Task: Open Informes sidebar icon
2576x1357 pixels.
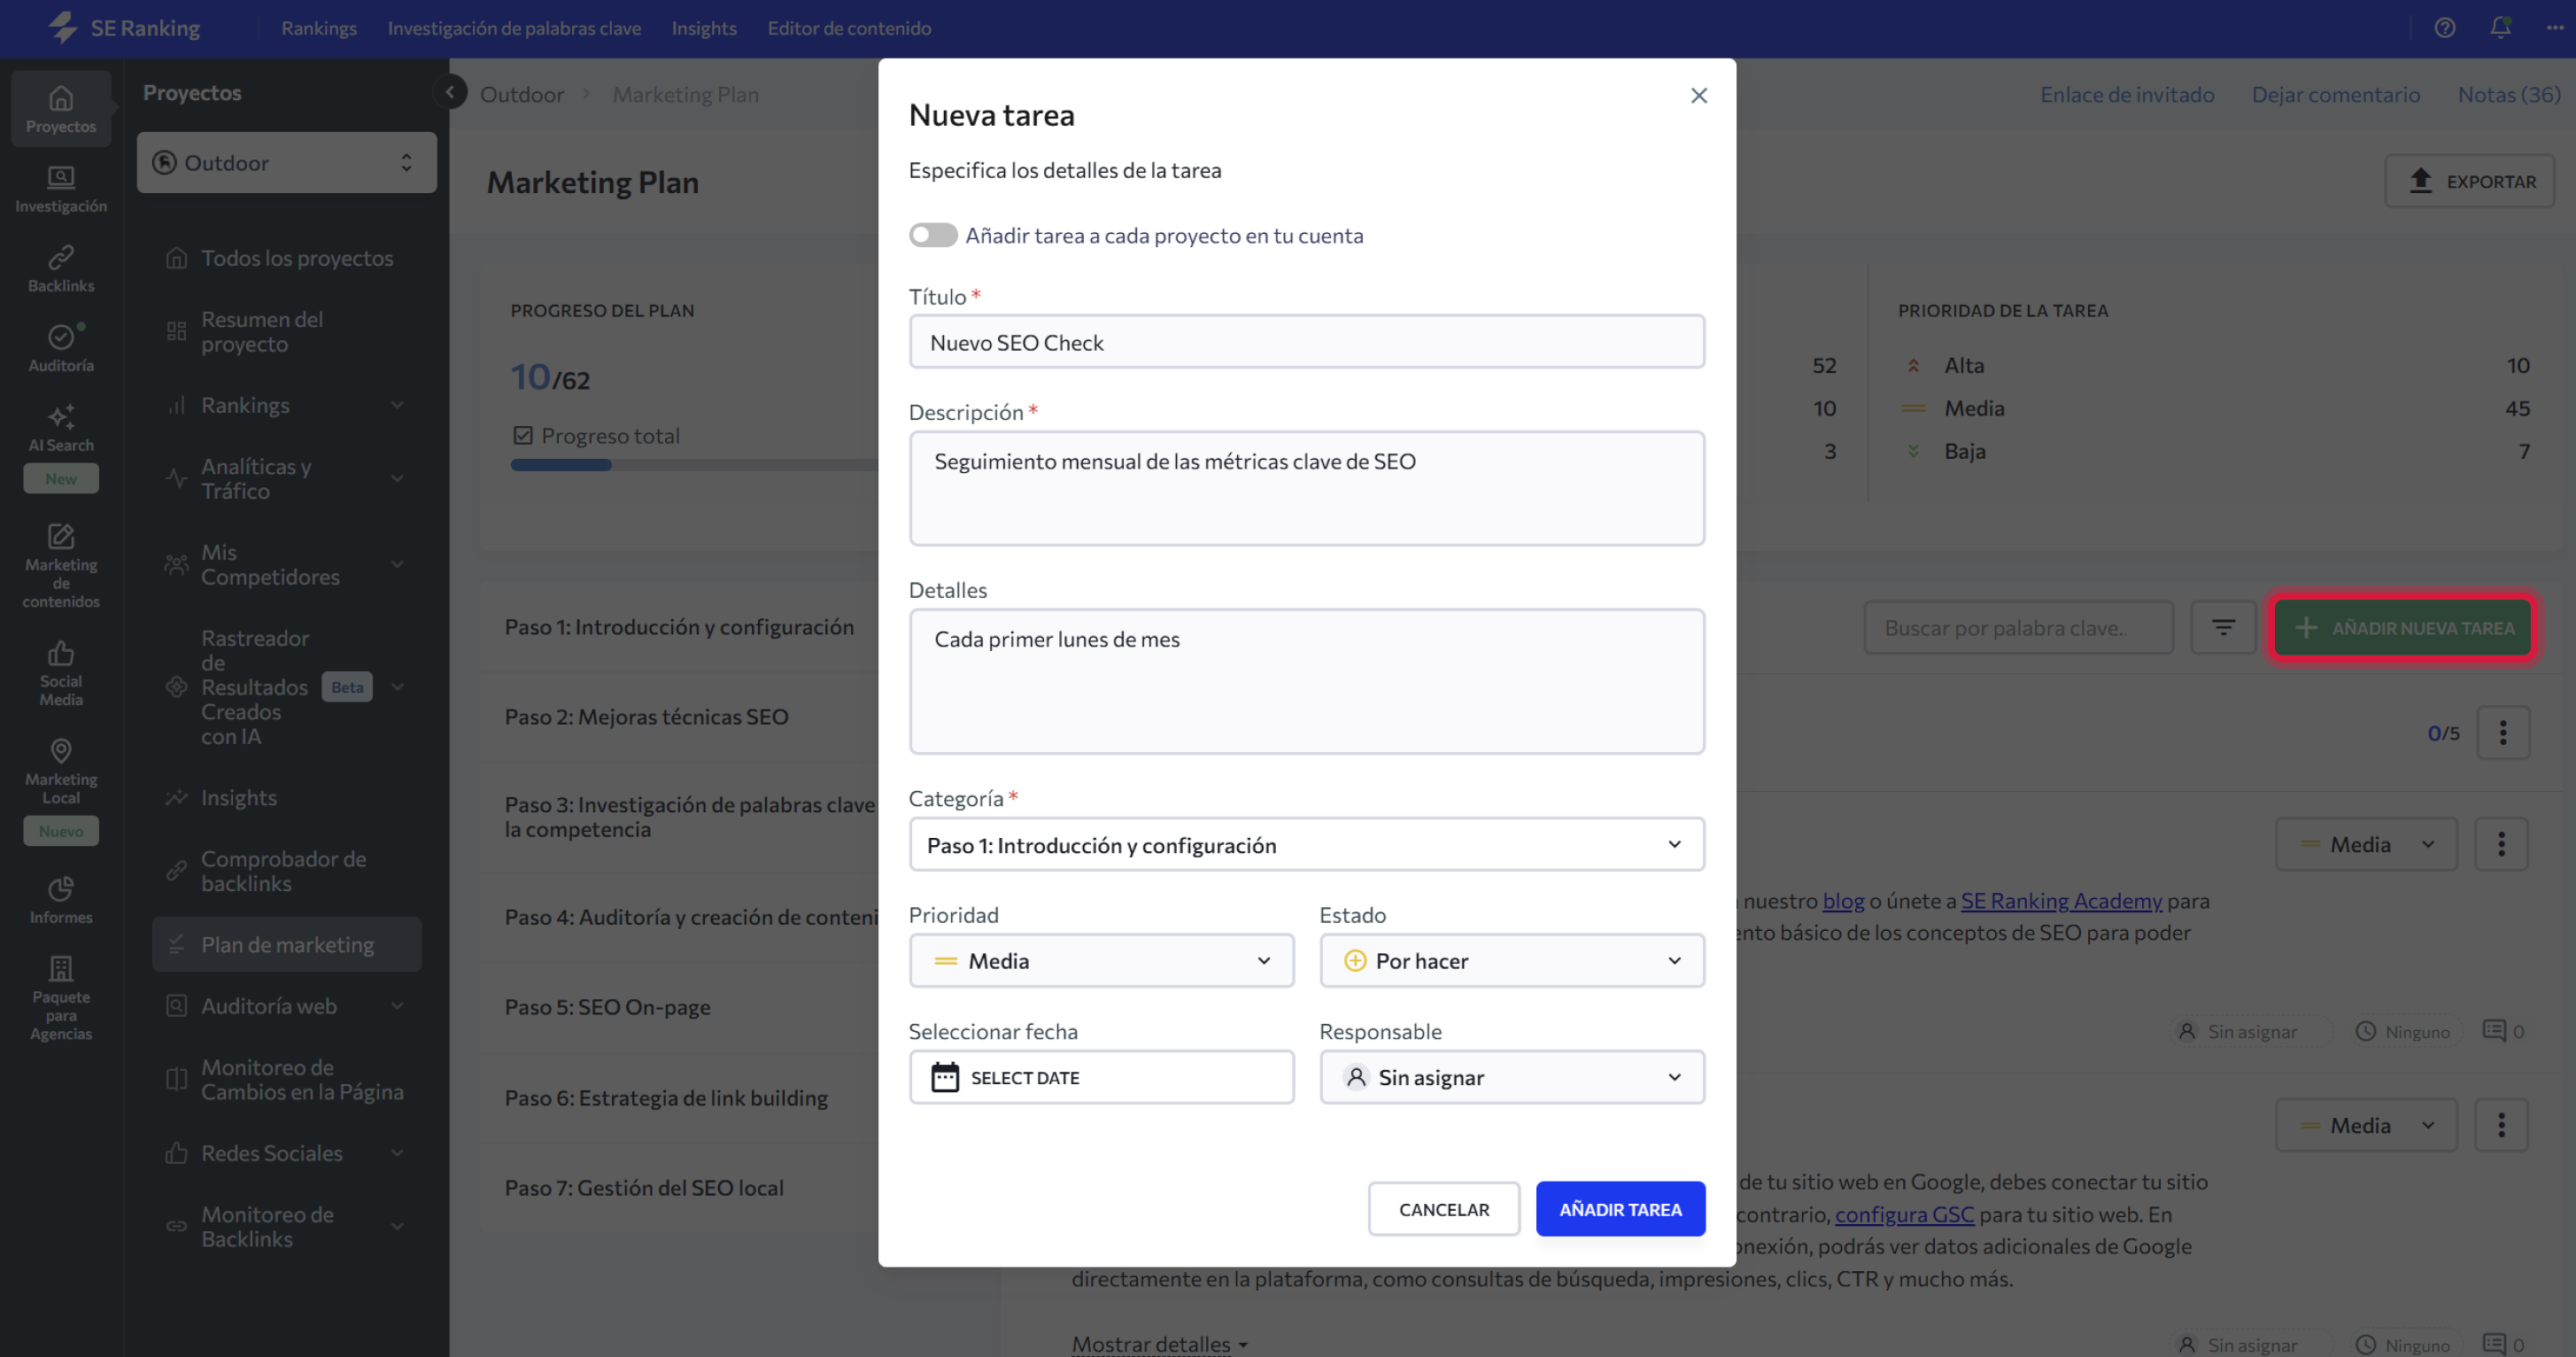Action: 61,900
